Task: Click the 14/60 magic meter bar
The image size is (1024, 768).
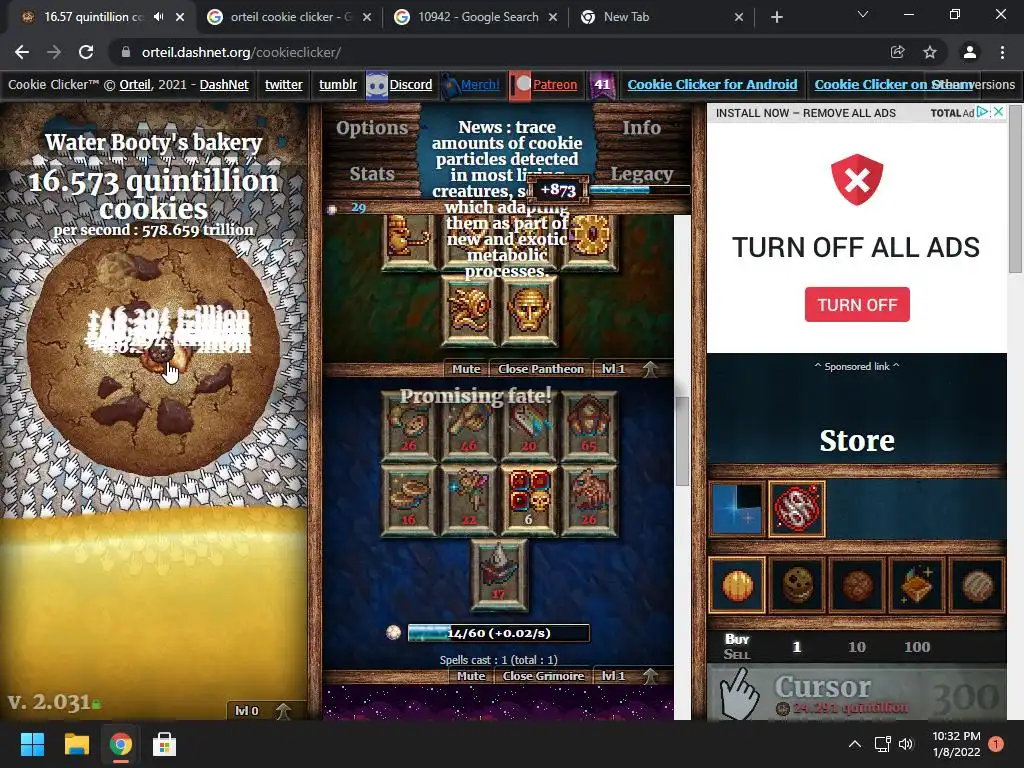Action: [x=498, y=633]
